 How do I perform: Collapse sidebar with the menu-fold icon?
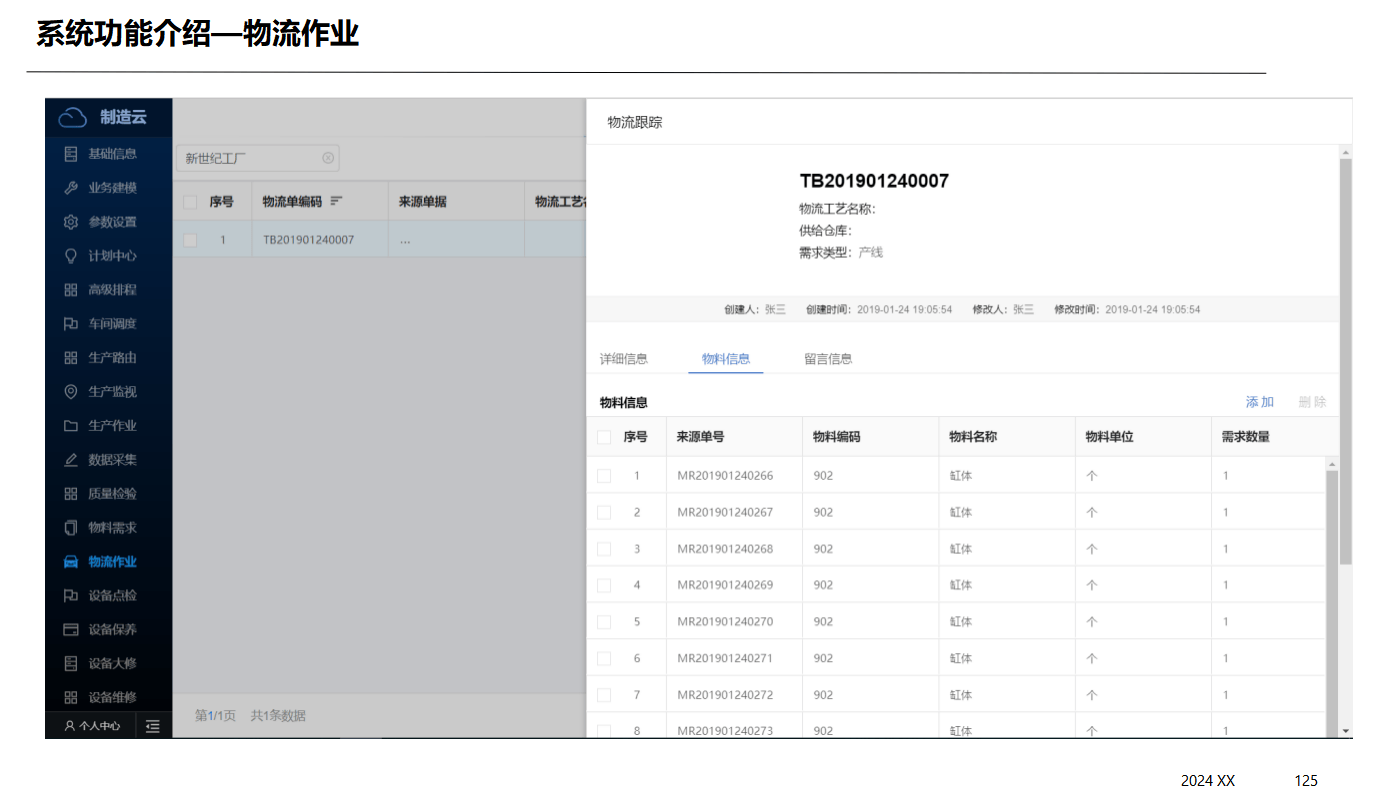tap(152, 727)
